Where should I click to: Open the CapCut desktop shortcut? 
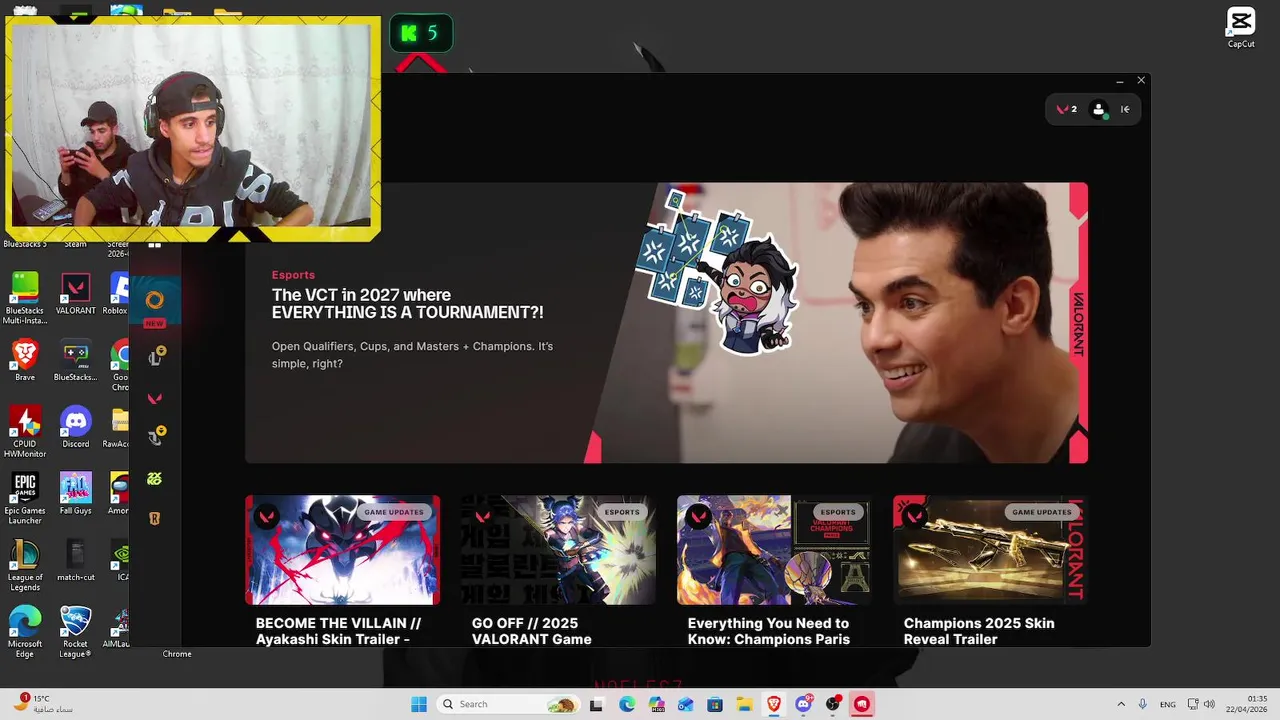click(x=1241, y=27)
